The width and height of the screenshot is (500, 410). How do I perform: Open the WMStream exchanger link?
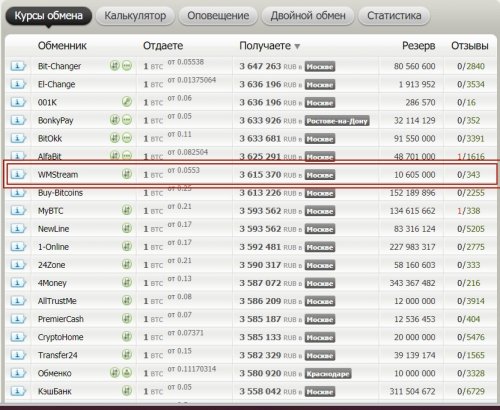tap(58, 174)
